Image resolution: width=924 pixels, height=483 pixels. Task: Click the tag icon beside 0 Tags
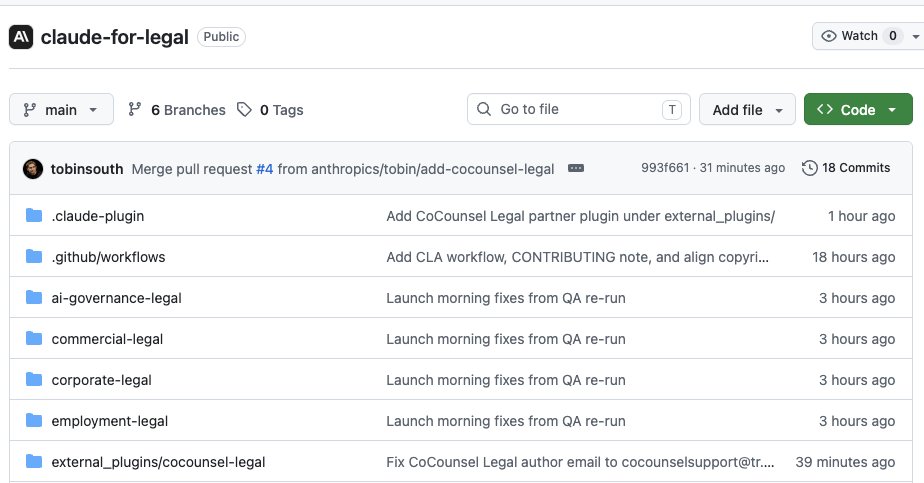[245, 110]
